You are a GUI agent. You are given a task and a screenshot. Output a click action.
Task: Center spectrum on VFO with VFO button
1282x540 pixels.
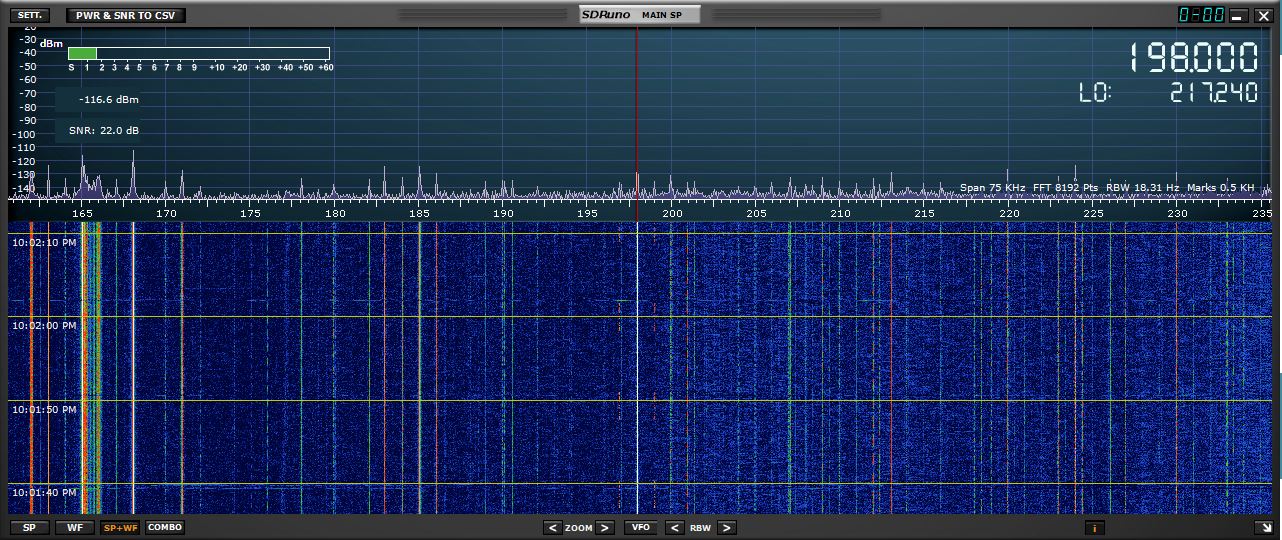[641, 528]
